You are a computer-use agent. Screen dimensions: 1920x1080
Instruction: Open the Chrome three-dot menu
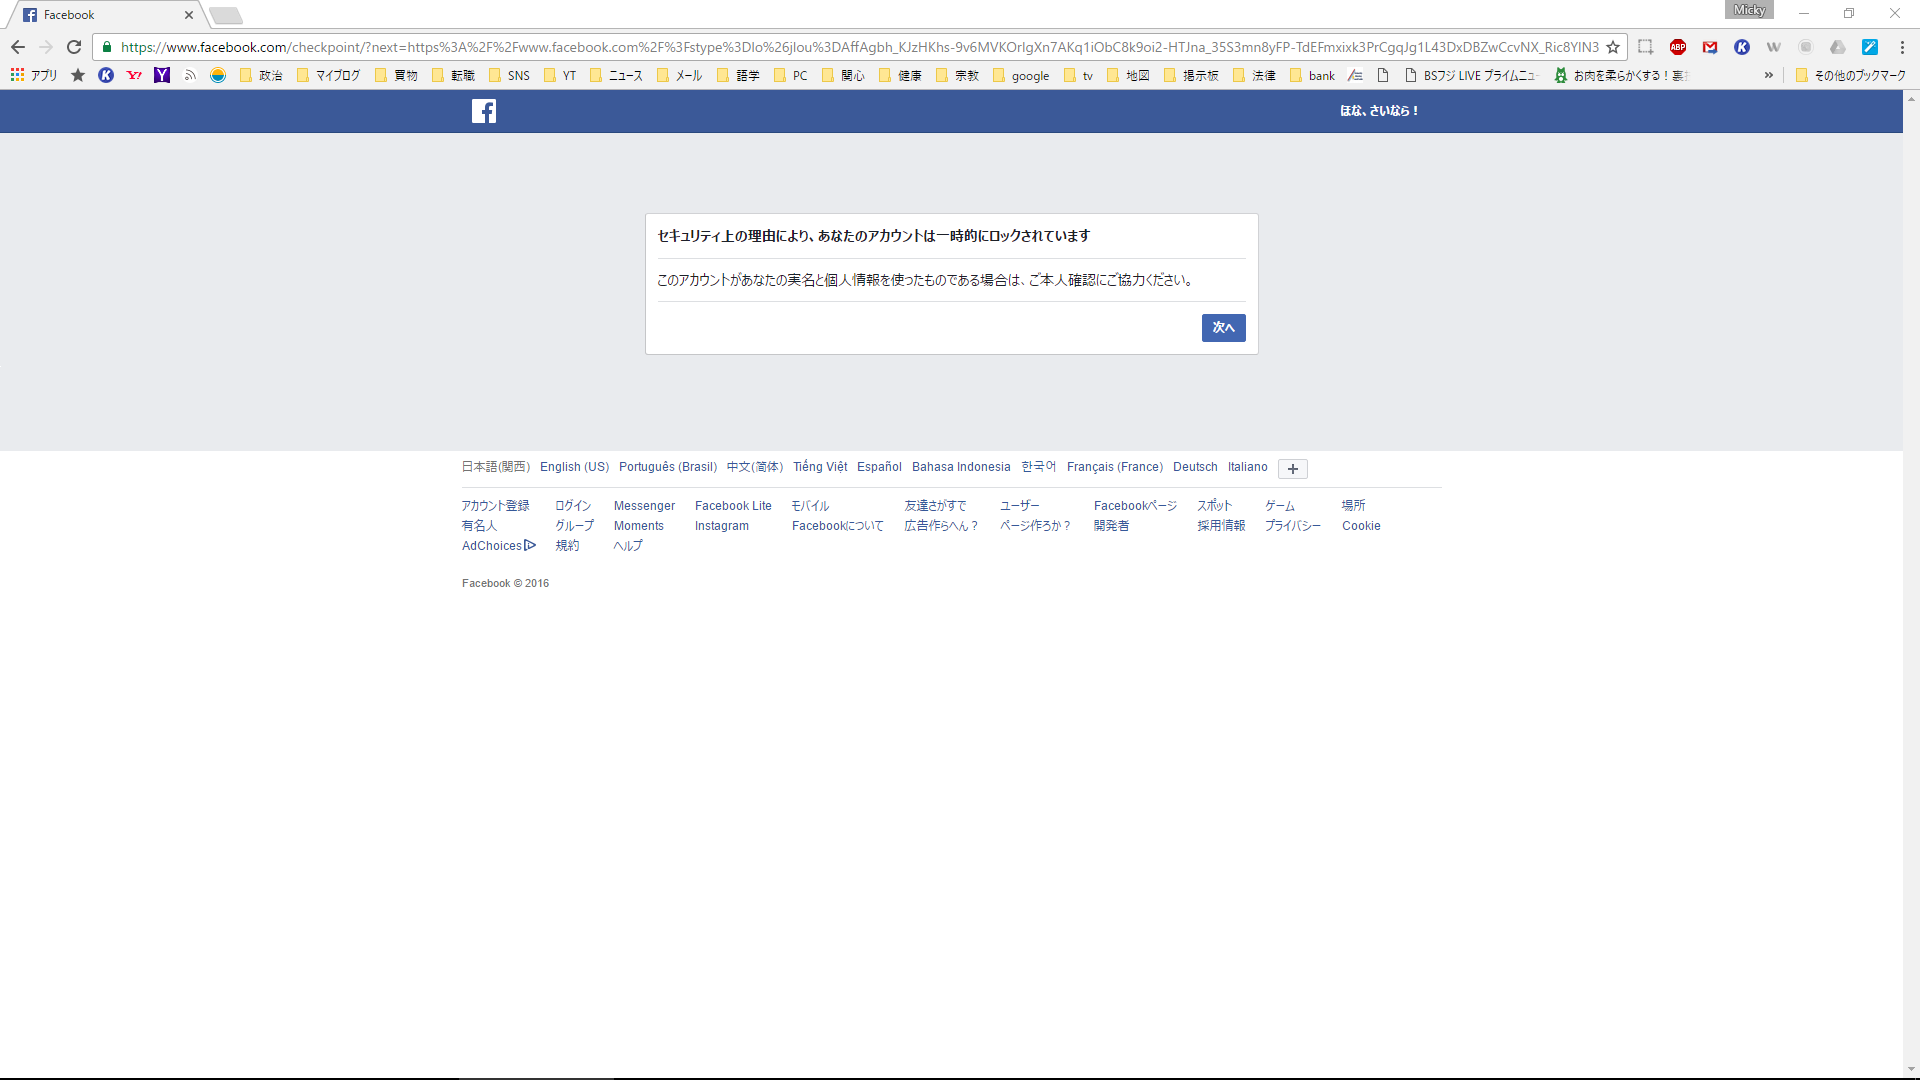pyautogui.click(x=1902, y=47)
